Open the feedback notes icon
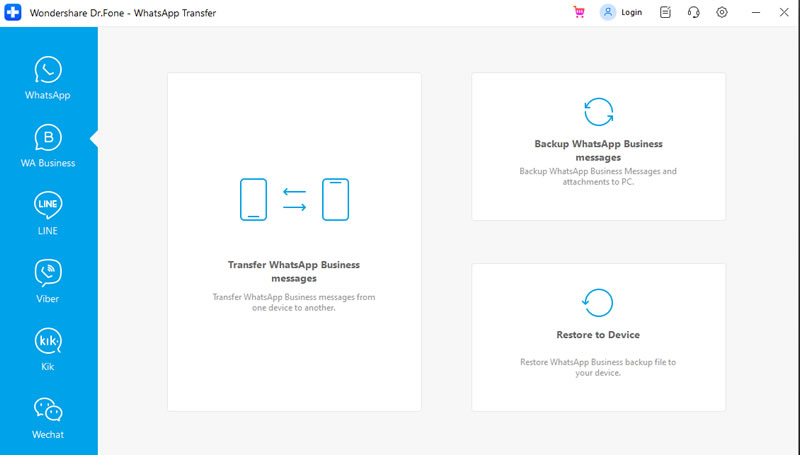Screen dimensions: 800x455 coord(665,12)
